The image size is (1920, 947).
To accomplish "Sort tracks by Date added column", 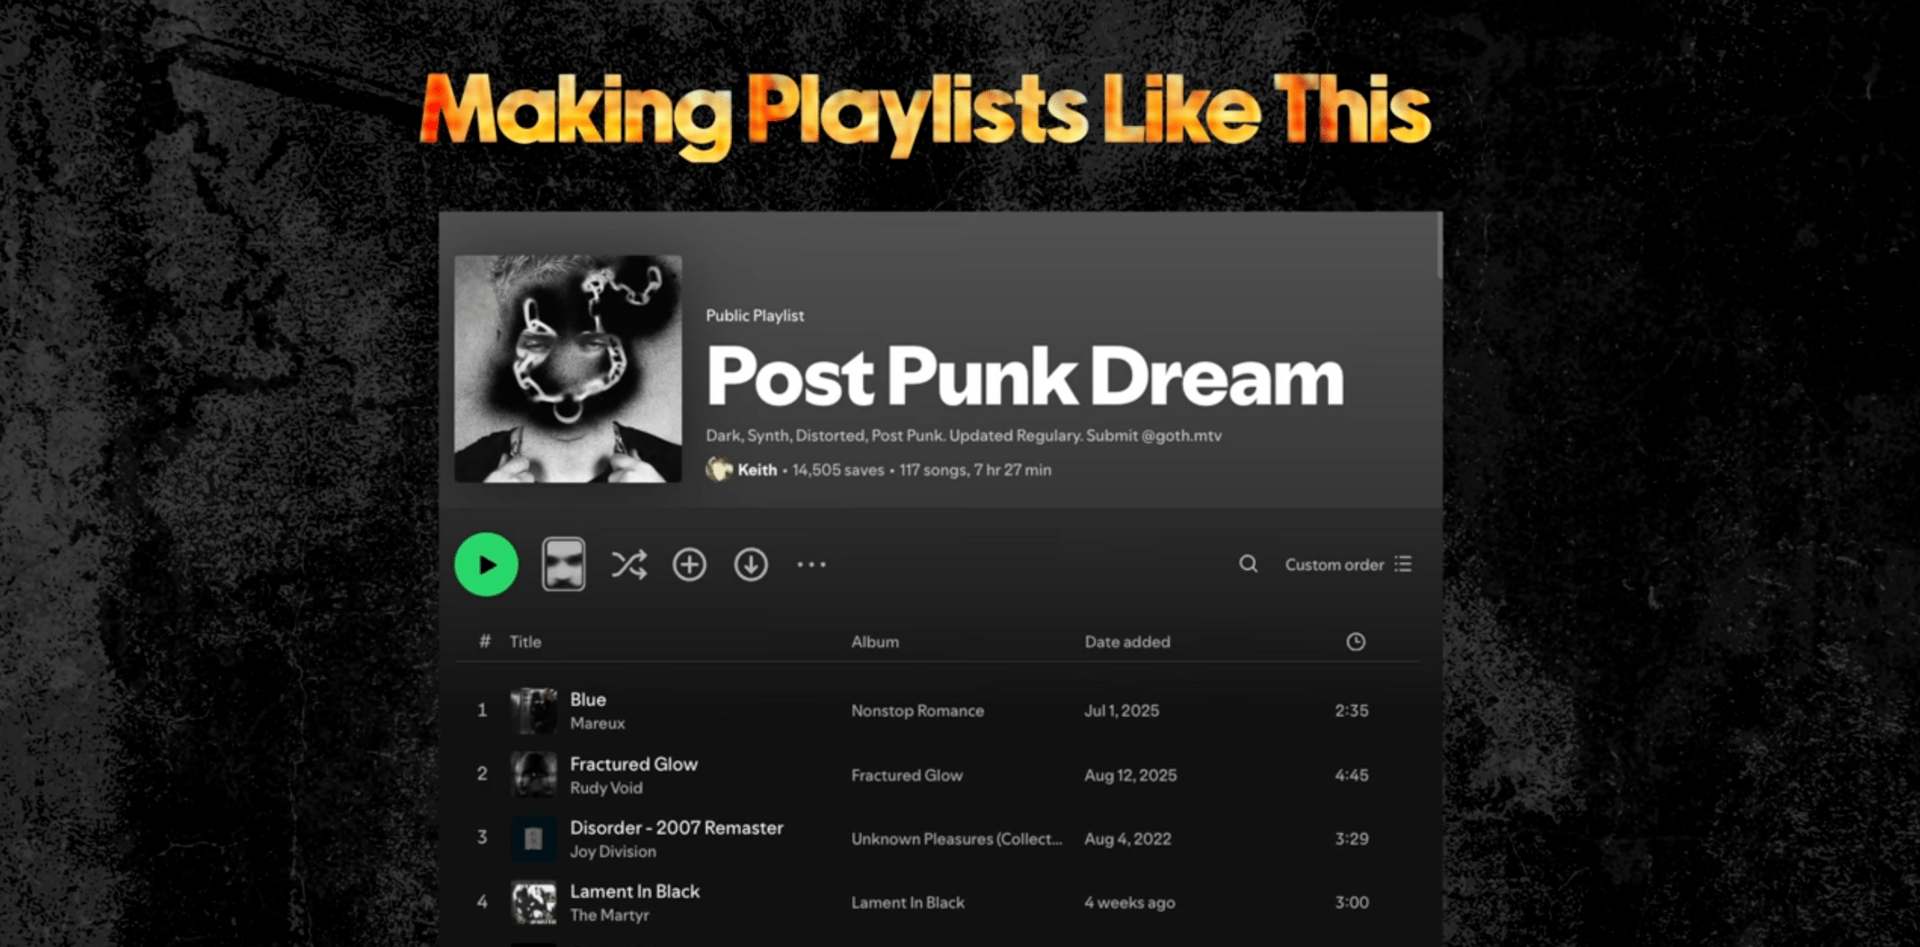I will [1127, 642].
